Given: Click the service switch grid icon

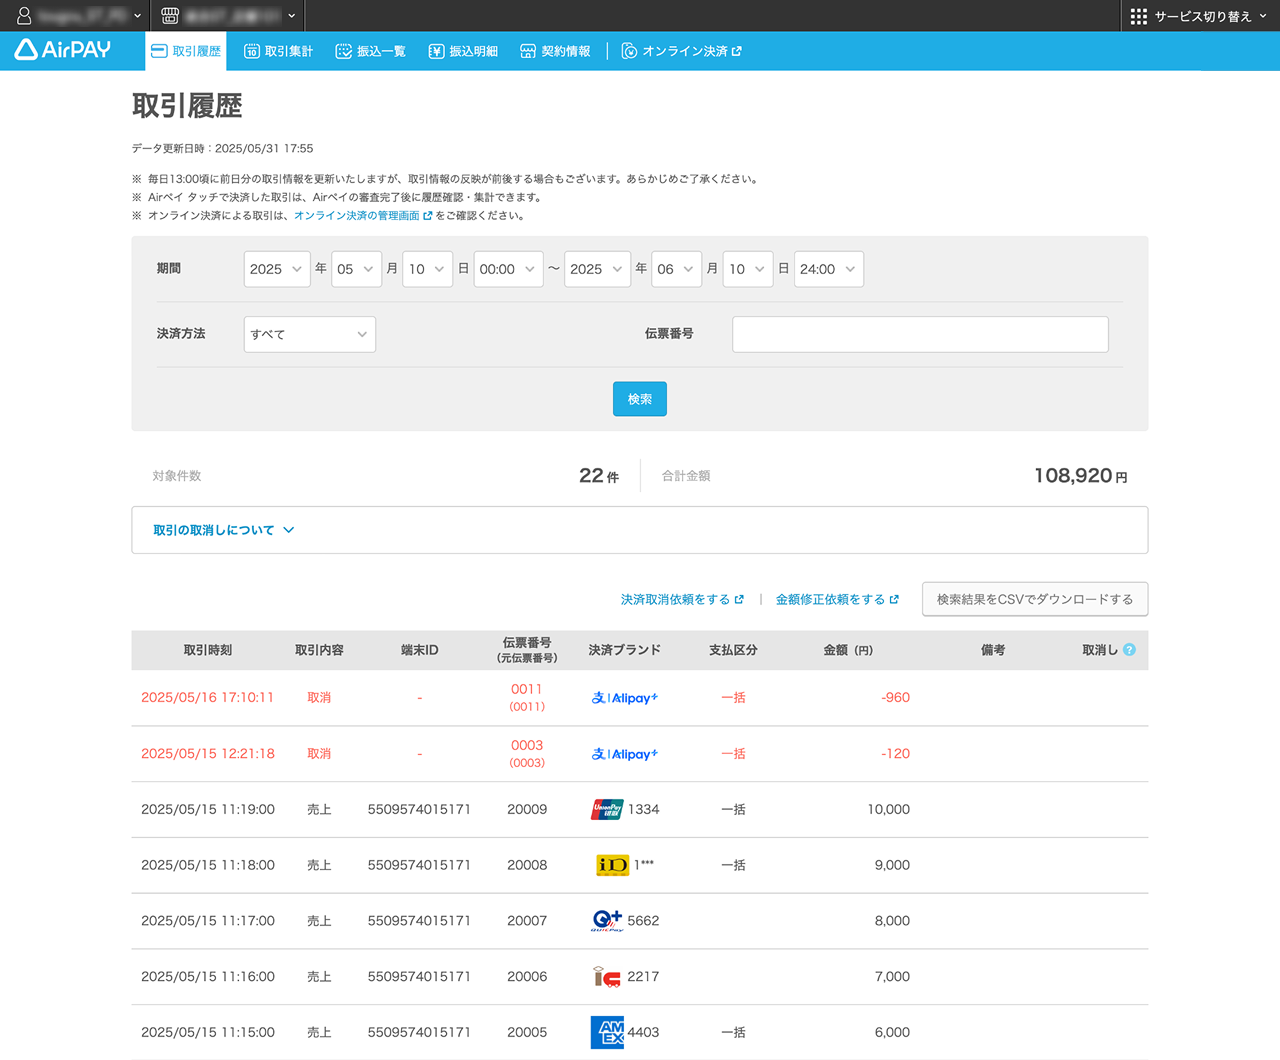Looking at the screenshot, I should coord(1138,16).
